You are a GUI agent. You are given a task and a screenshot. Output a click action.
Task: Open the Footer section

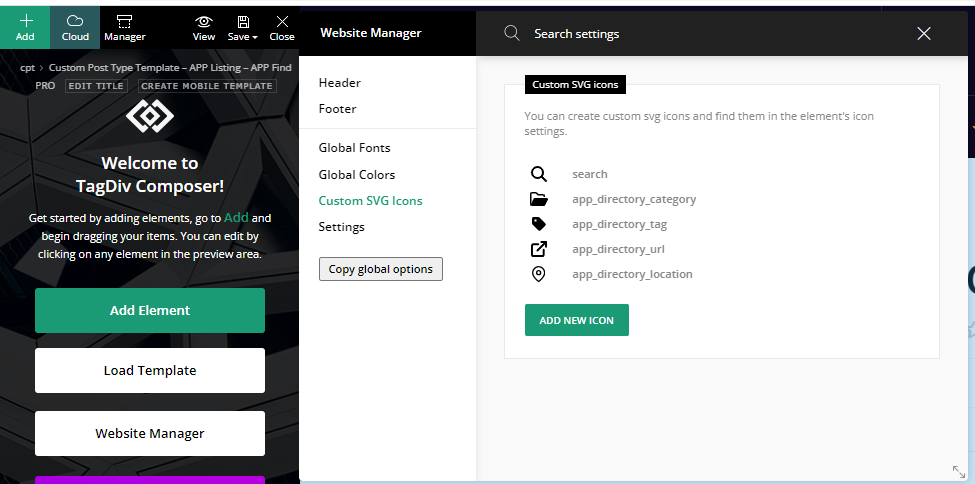pyautogui.click(x=337, y=109)
